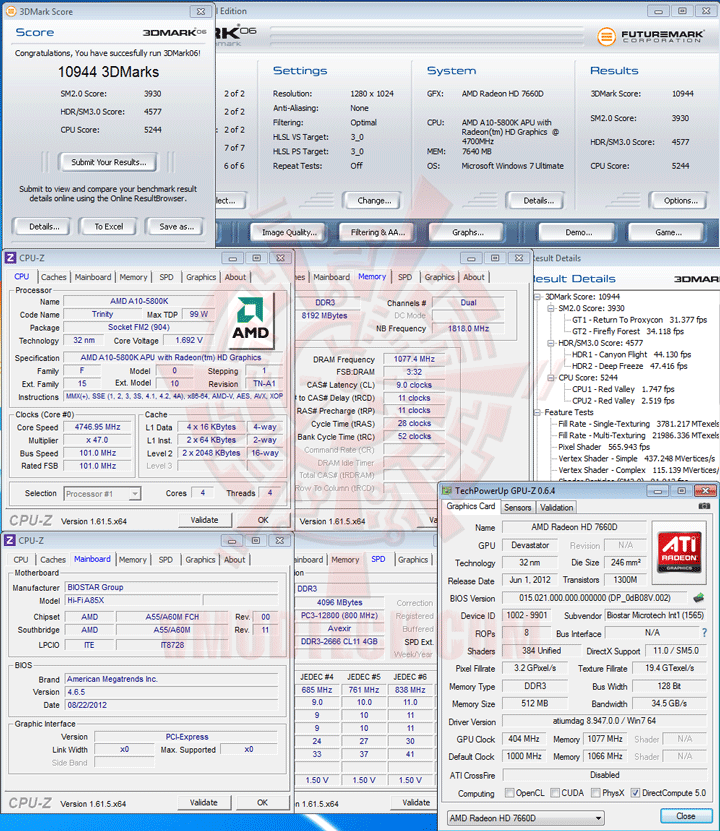Screen dimensions: 720x831
Task: Click the Change... settings button
Action: click(374, 200)
